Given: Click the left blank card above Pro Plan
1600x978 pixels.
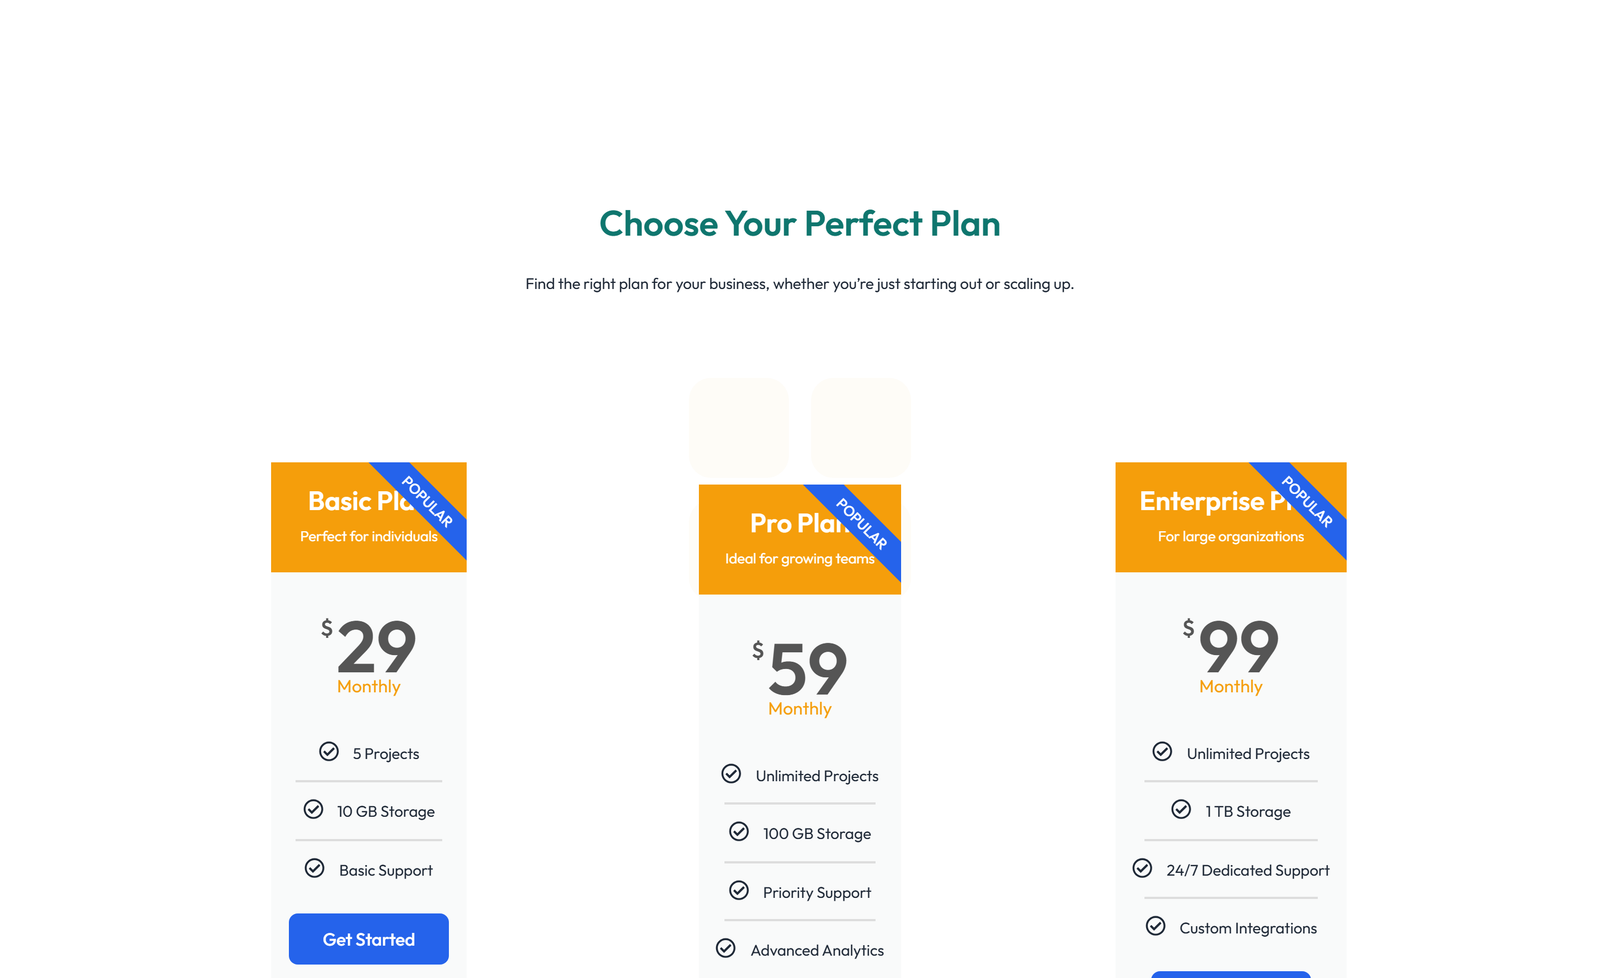Looking at the screenshot, I should (739, 426).
